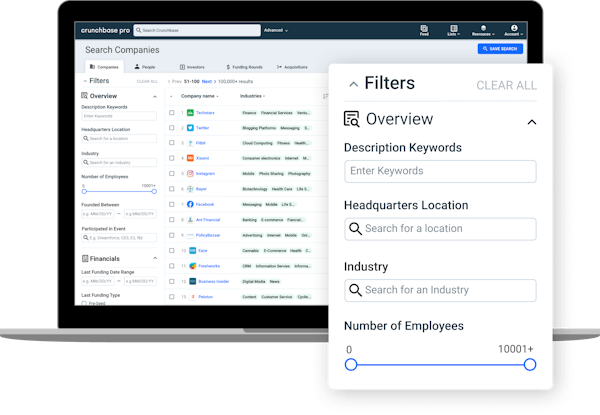Collapse Overview section in the laptop sidebar

pos(155,97)
